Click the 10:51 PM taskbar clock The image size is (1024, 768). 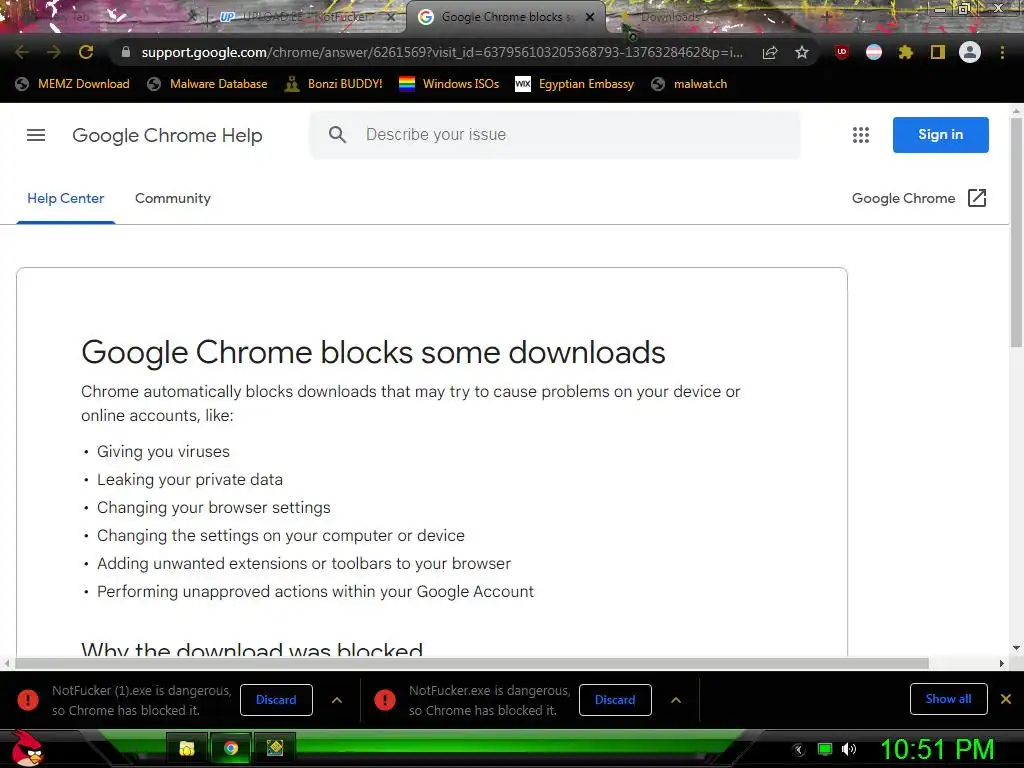pyautogui.click(x=937, y=749)
